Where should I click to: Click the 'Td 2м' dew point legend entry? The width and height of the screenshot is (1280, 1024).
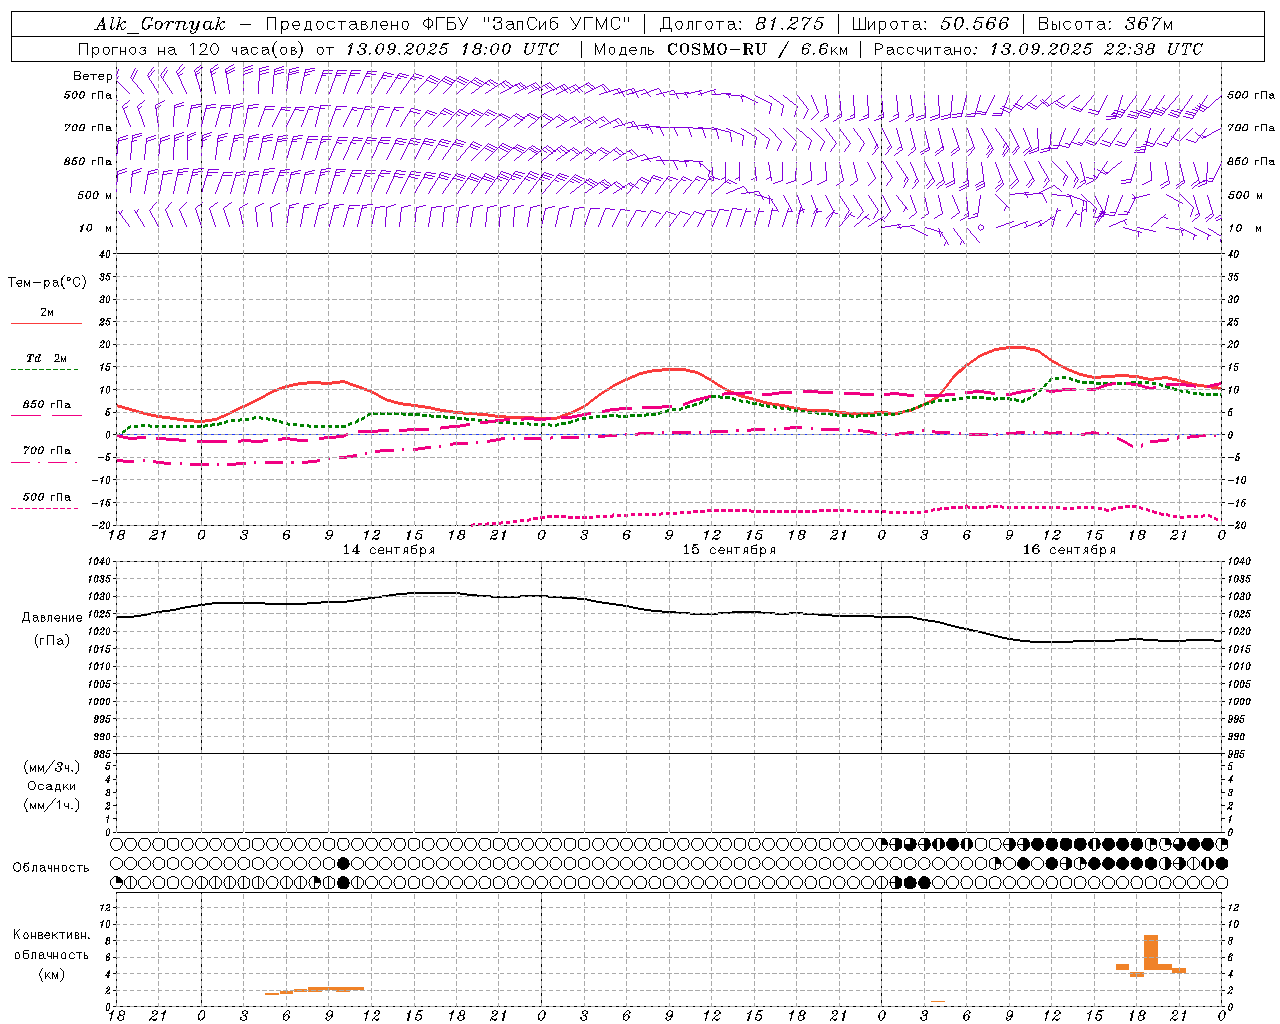tap(47, 358)
